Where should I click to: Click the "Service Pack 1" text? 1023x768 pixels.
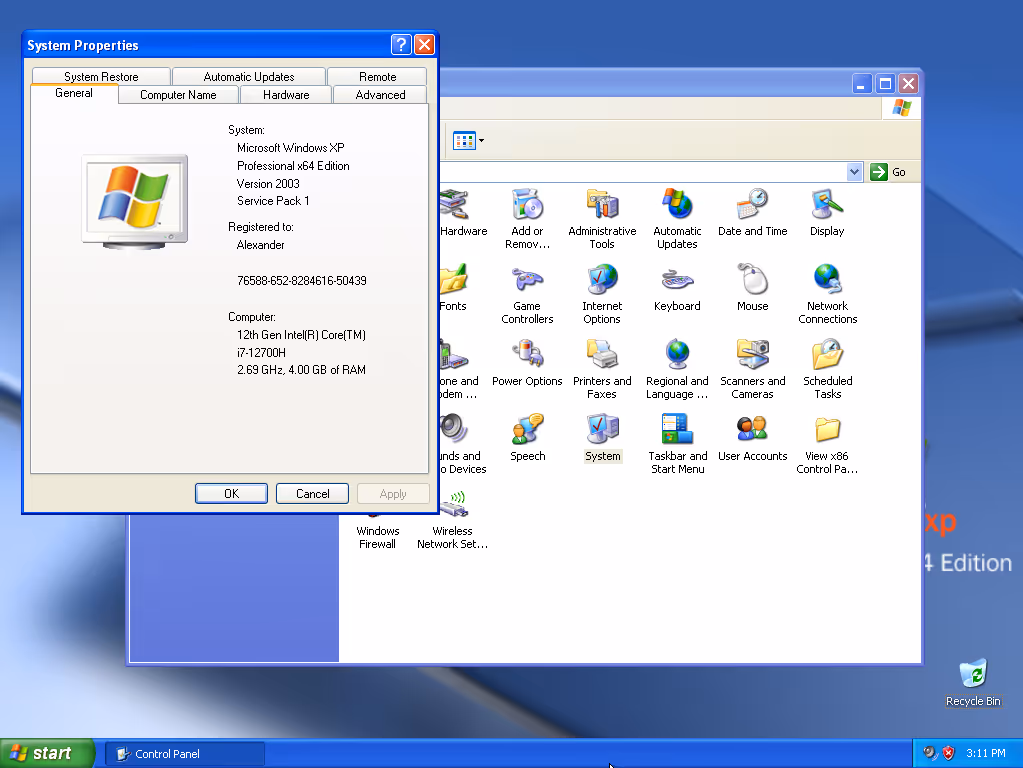point(273,201)
